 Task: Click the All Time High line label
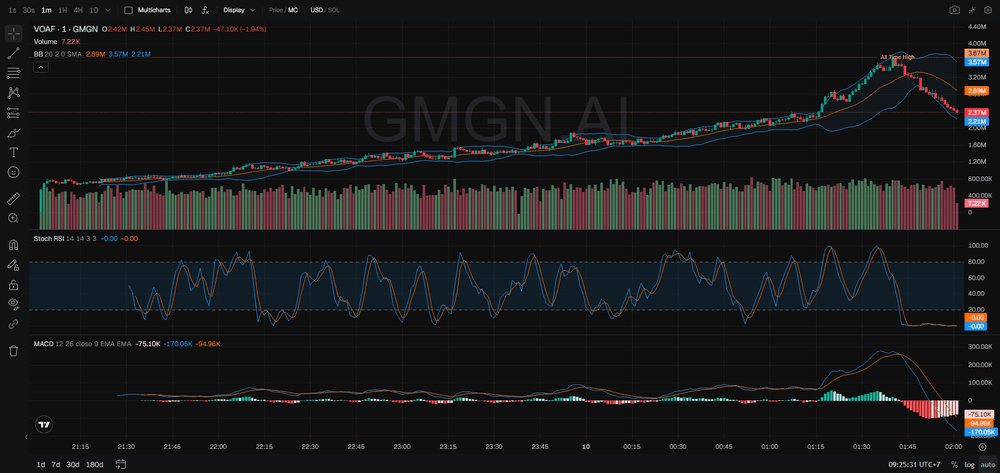click(x=897, y=57)
